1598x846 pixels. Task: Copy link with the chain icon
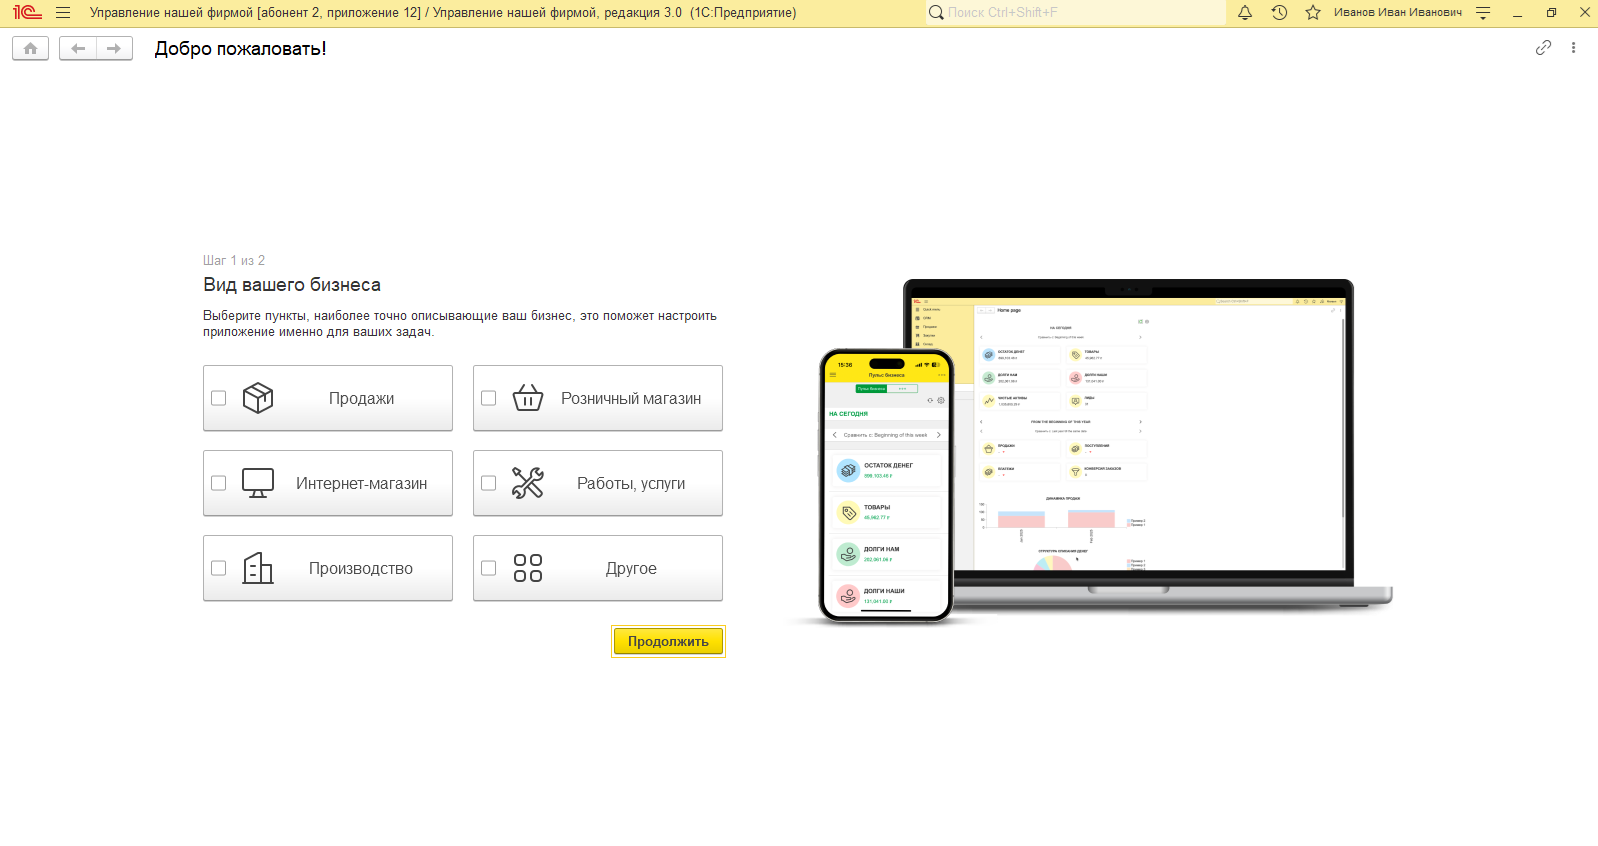1543,48
